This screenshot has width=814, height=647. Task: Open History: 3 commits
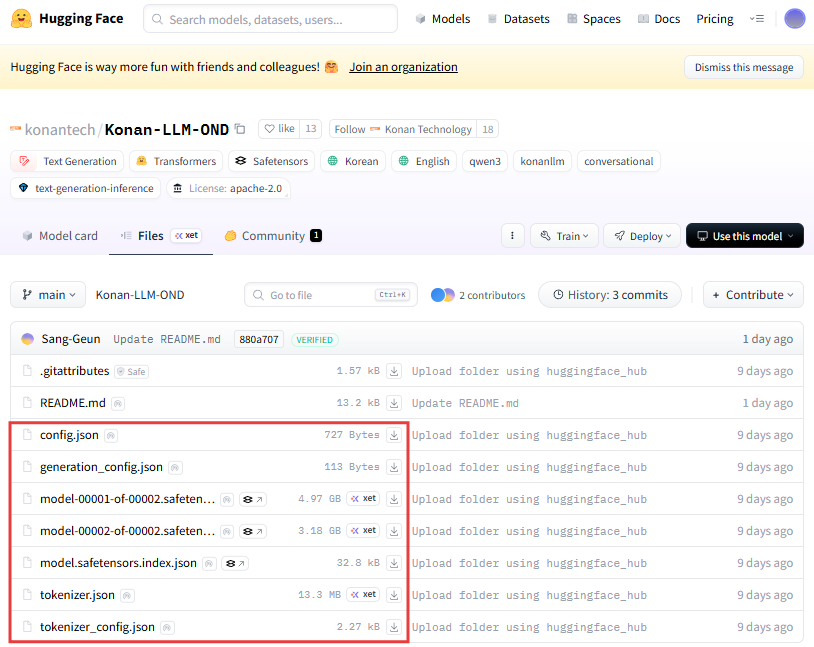[x=610, y=295]
